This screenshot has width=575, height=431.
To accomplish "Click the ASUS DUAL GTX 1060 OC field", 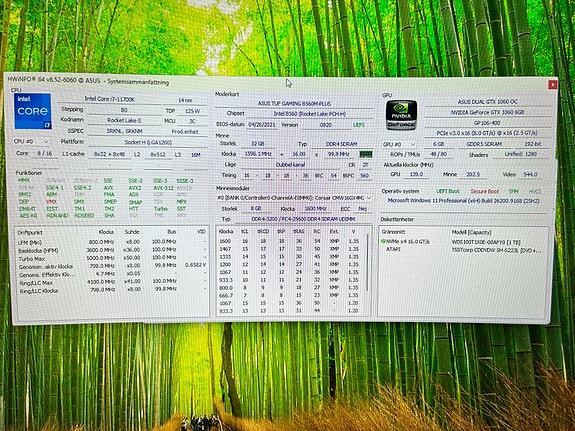I will [488, 102].
